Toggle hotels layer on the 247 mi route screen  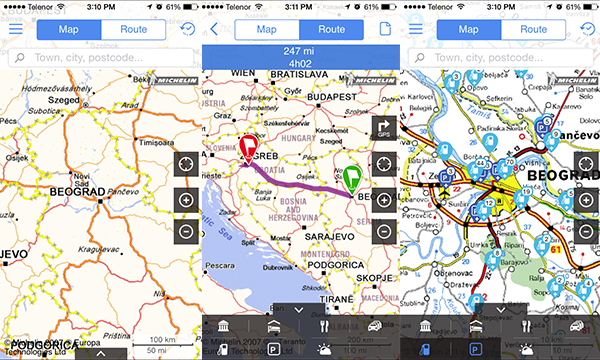tap(274, 326)
